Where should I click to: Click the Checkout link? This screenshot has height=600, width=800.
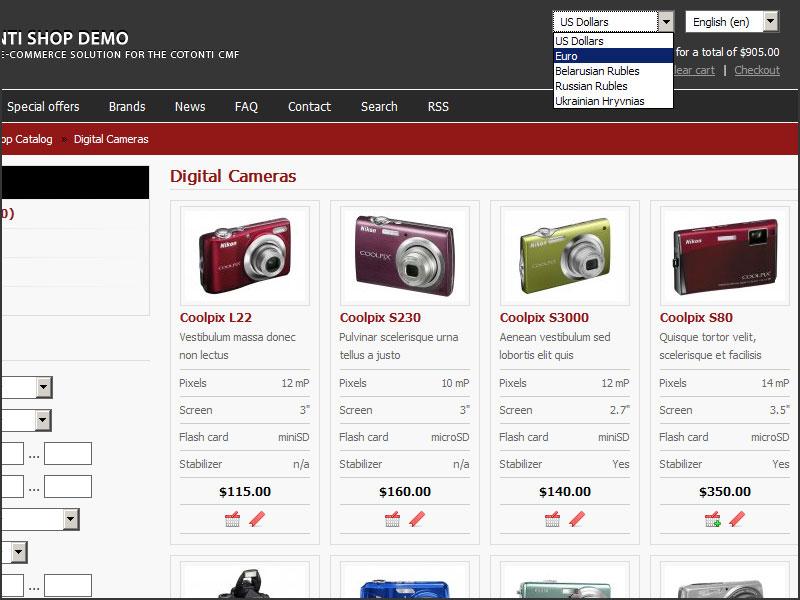757,70
